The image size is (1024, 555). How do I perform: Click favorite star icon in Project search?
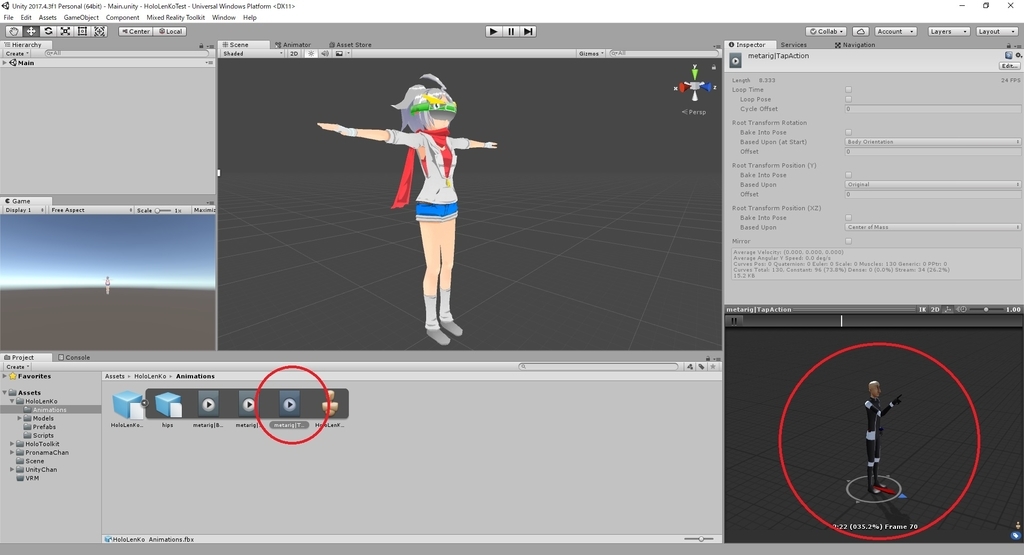713,367
